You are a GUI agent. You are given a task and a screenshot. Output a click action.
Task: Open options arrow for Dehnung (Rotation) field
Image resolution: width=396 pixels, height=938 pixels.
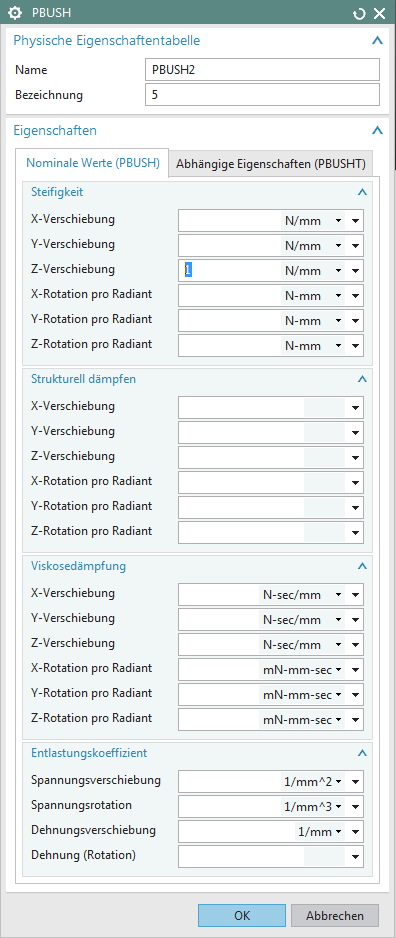tap(355, 857)
